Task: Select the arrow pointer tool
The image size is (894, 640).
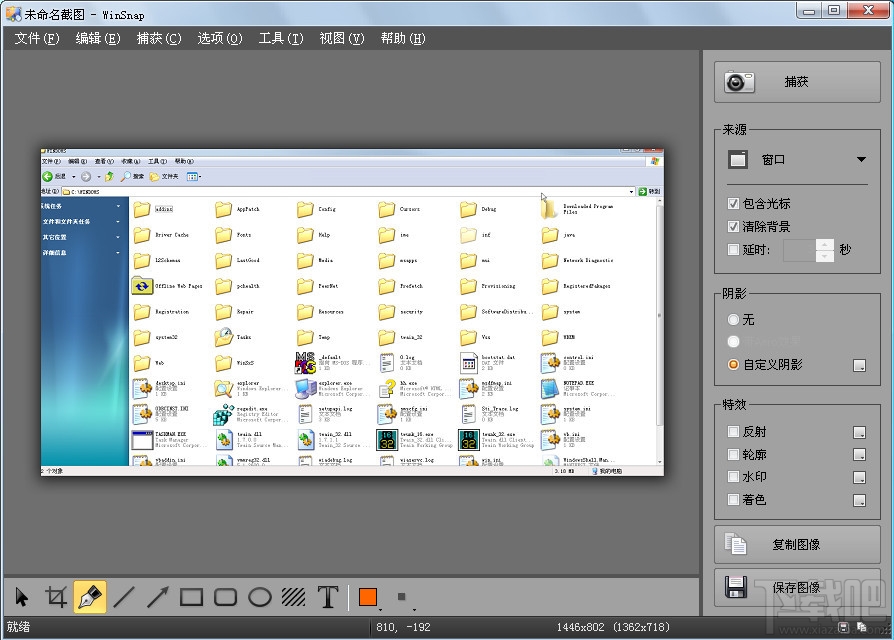Action: tap(22, 598)
